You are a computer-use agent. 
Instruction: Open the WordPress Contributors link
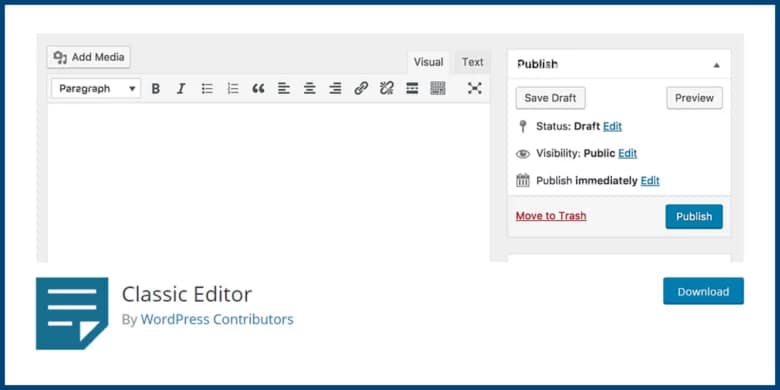pyautogui.click(x=217, y=319)
